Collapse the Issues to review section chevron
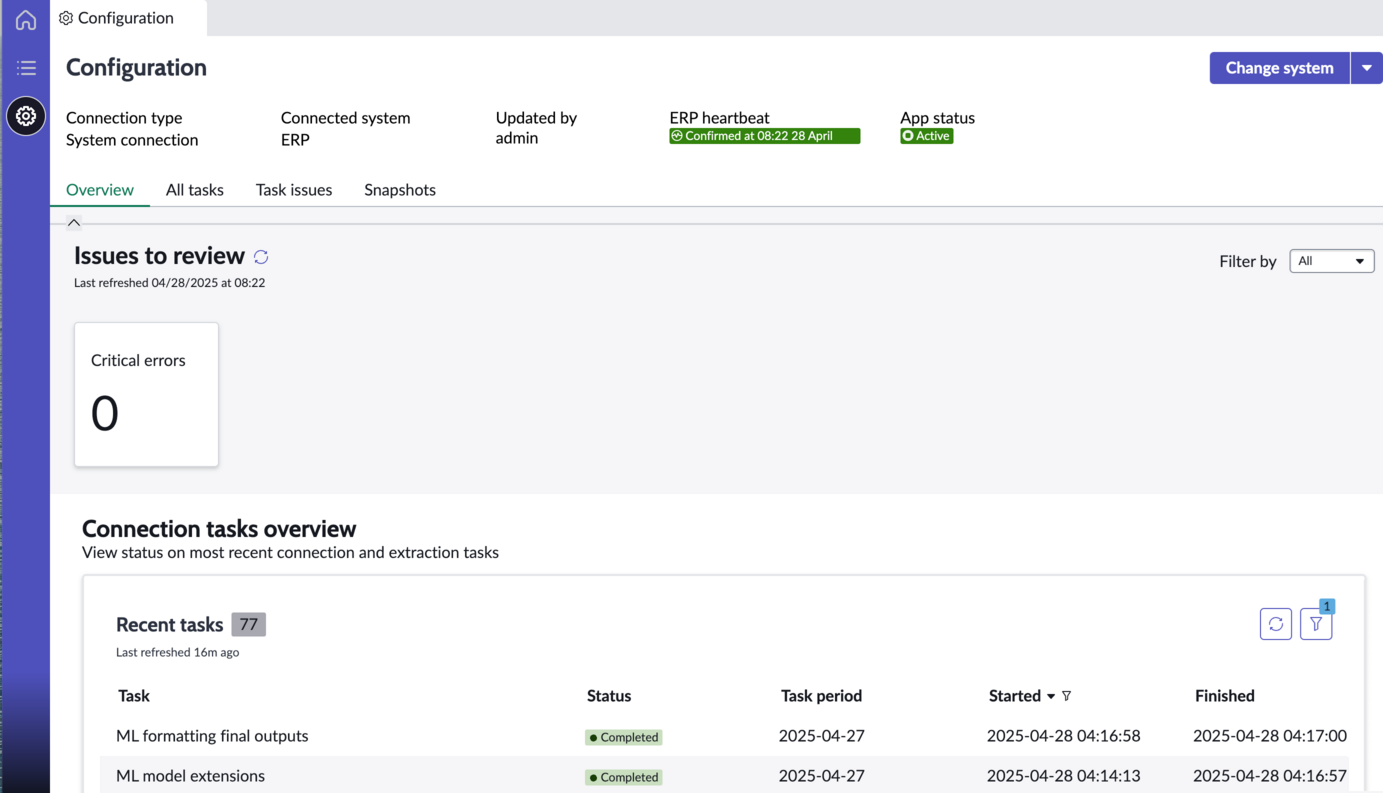This screenshot has width=1383, height=793. coord(74,222)
